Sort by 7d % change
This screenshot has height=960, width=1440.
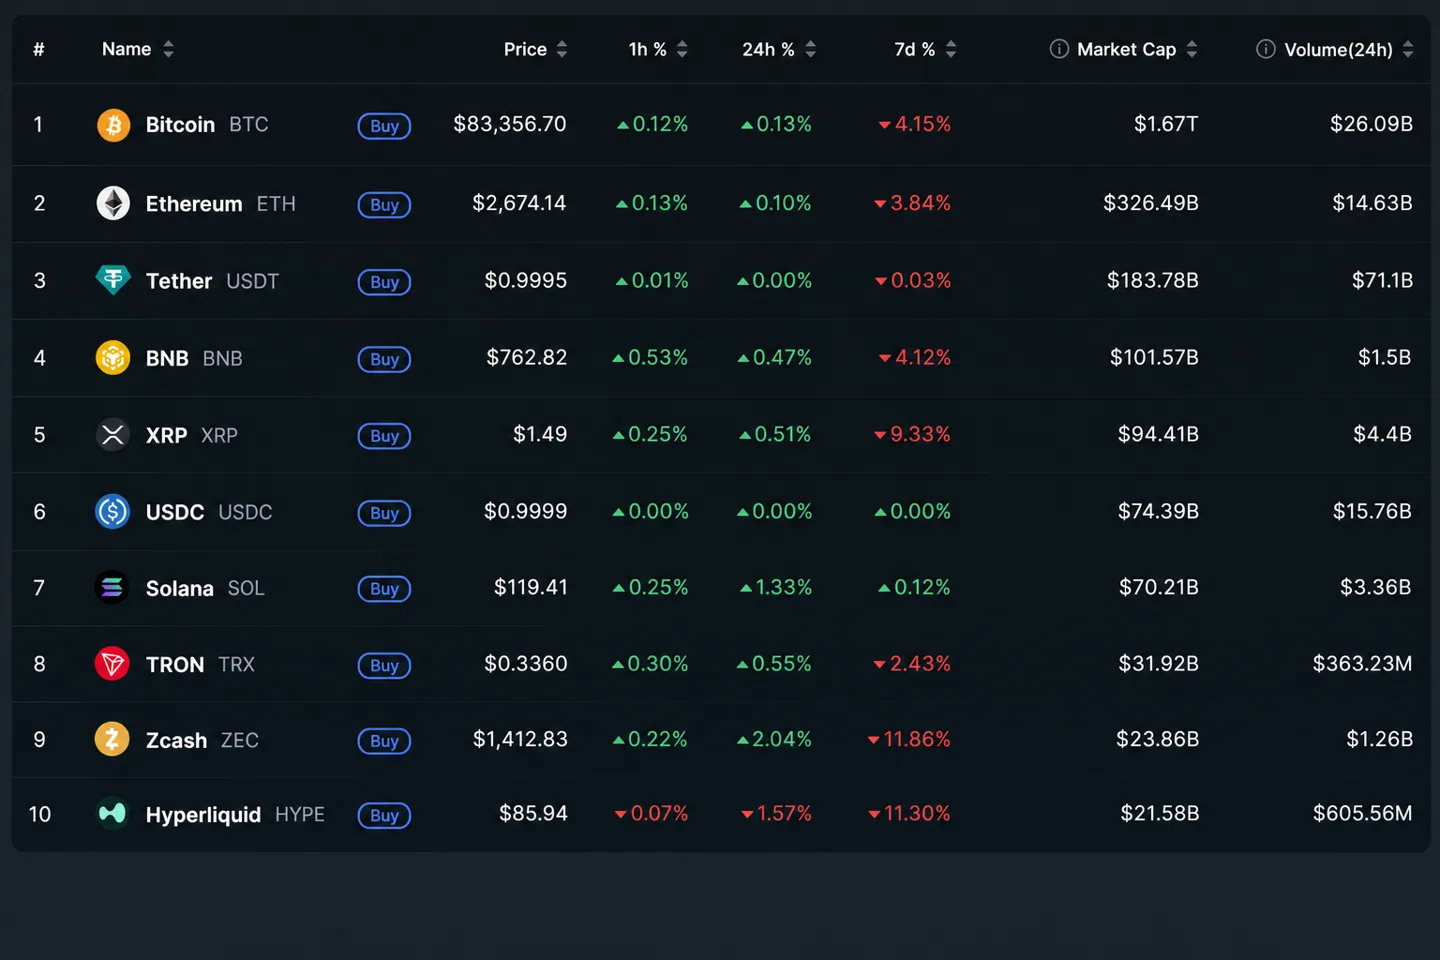[x=925, y=49]
